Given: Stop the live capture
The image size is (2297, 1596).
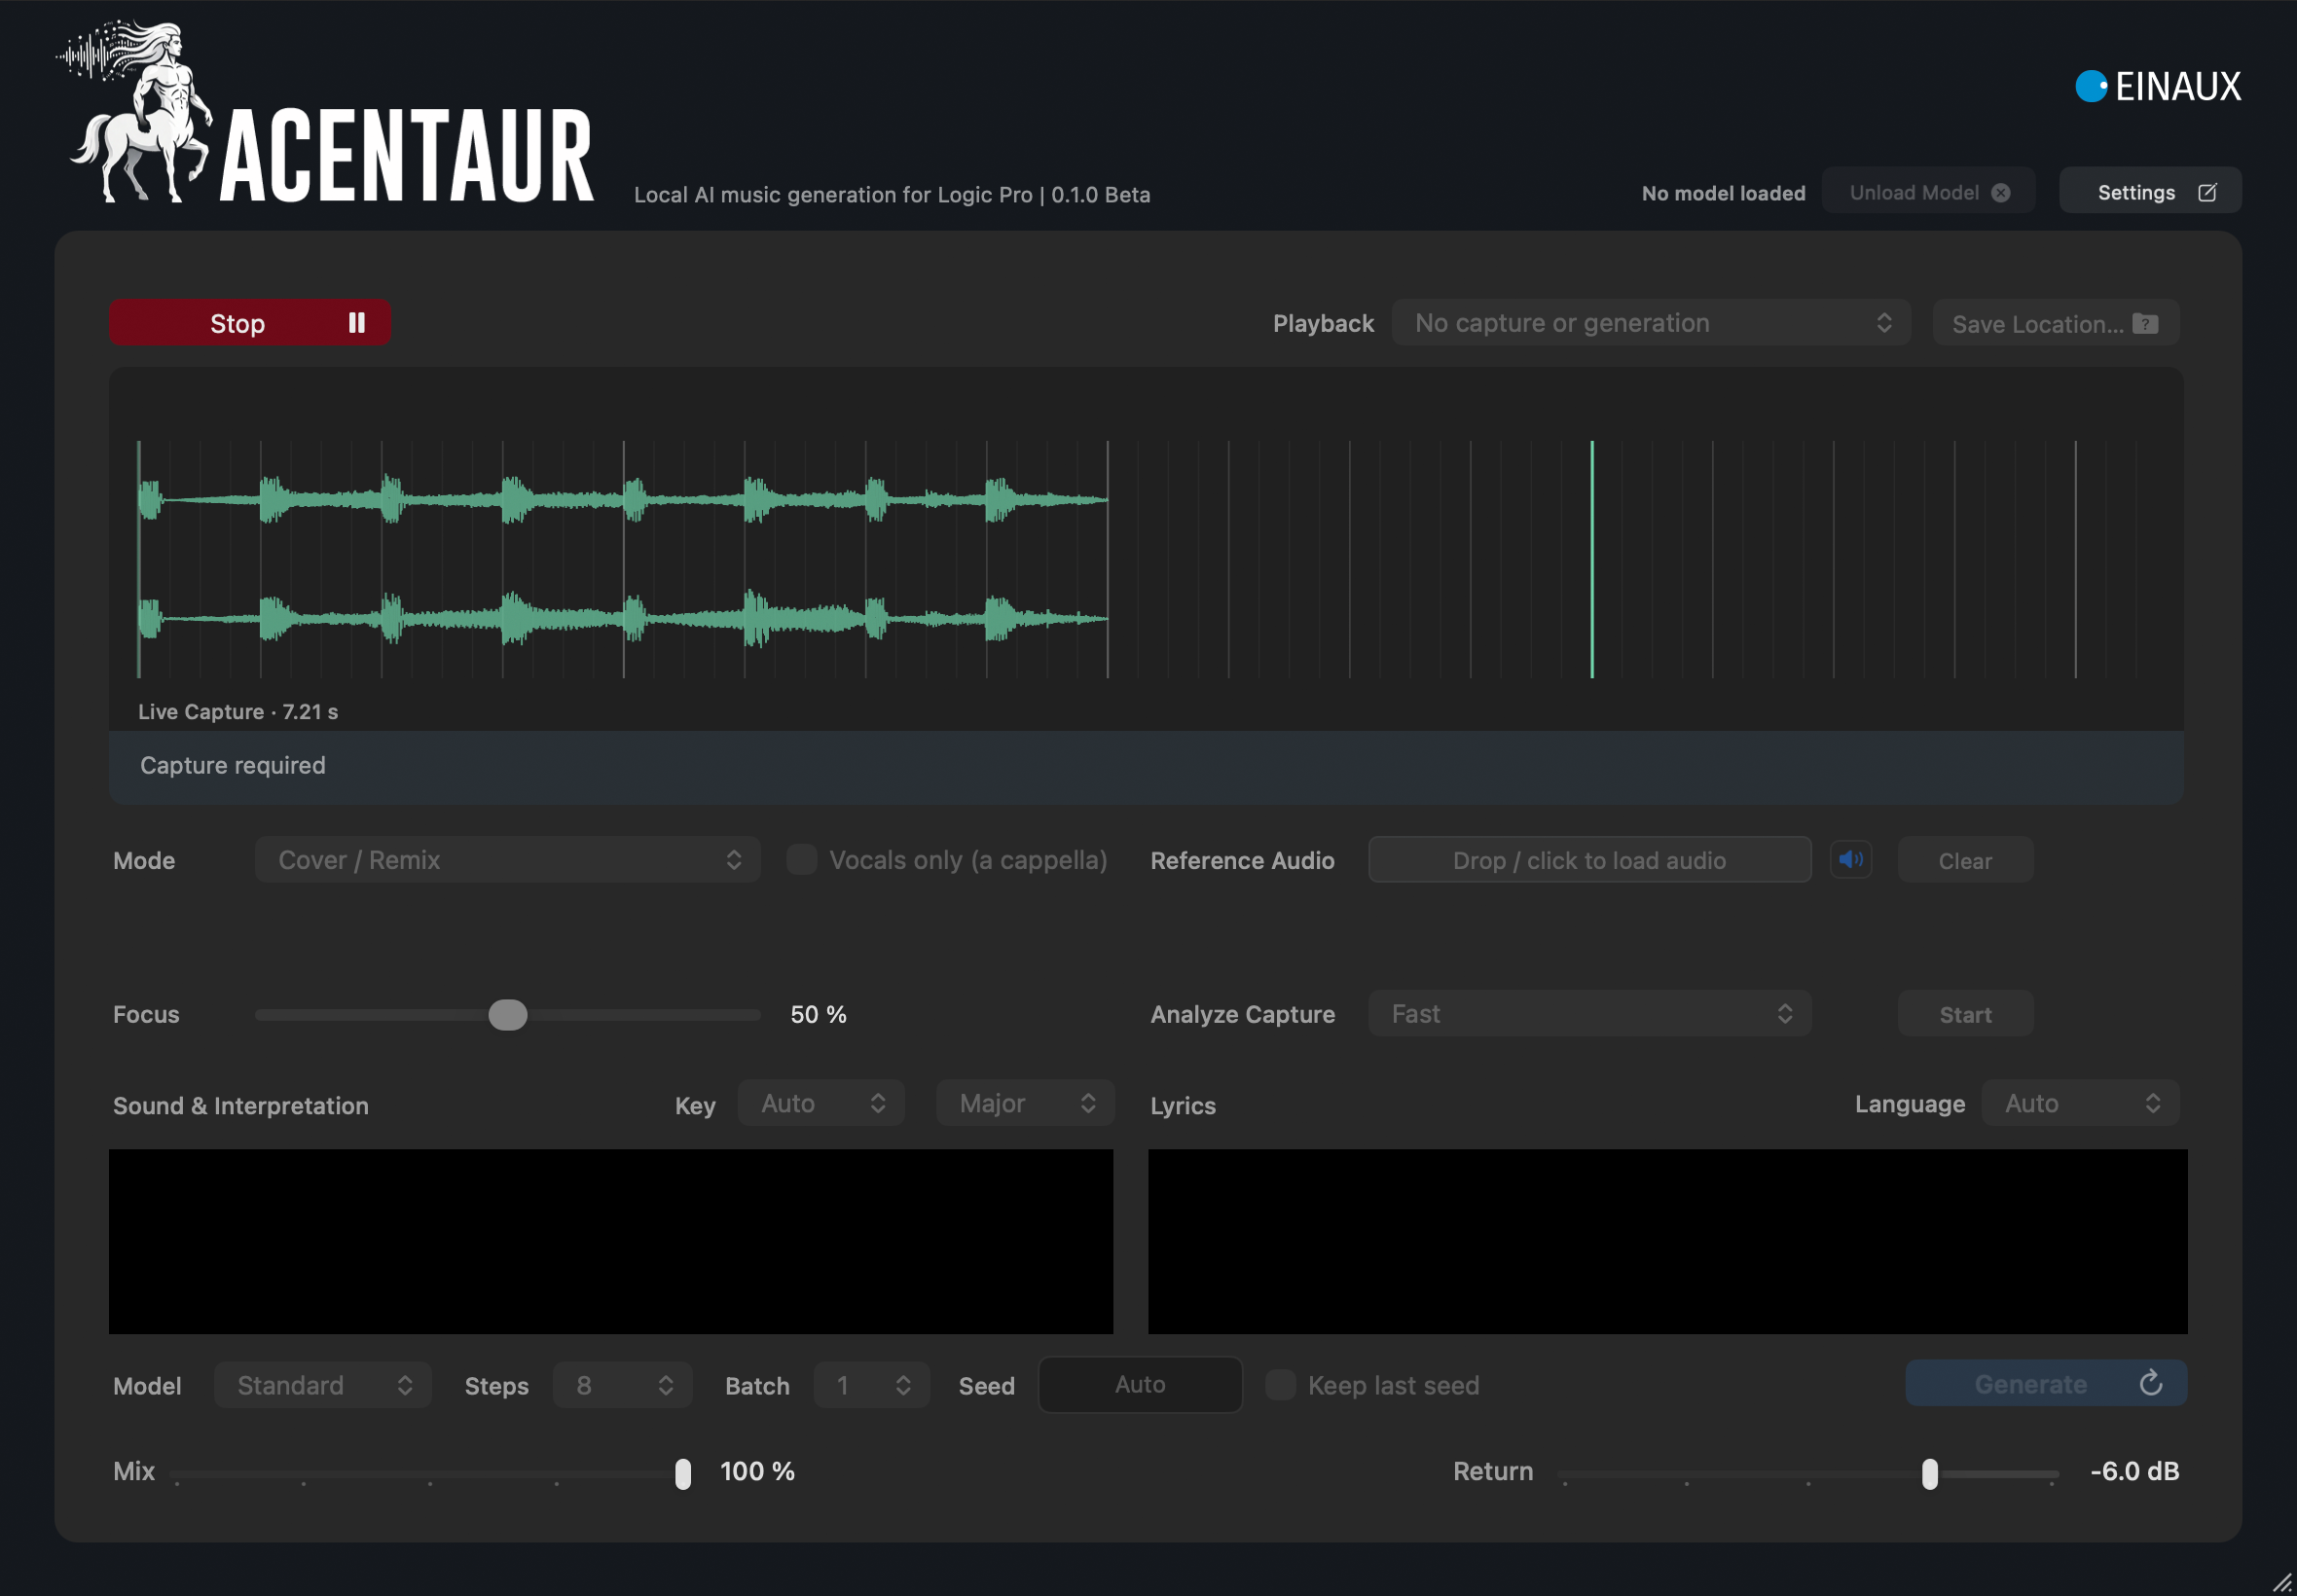Looking at the screenshot, I should pos(250,323).
